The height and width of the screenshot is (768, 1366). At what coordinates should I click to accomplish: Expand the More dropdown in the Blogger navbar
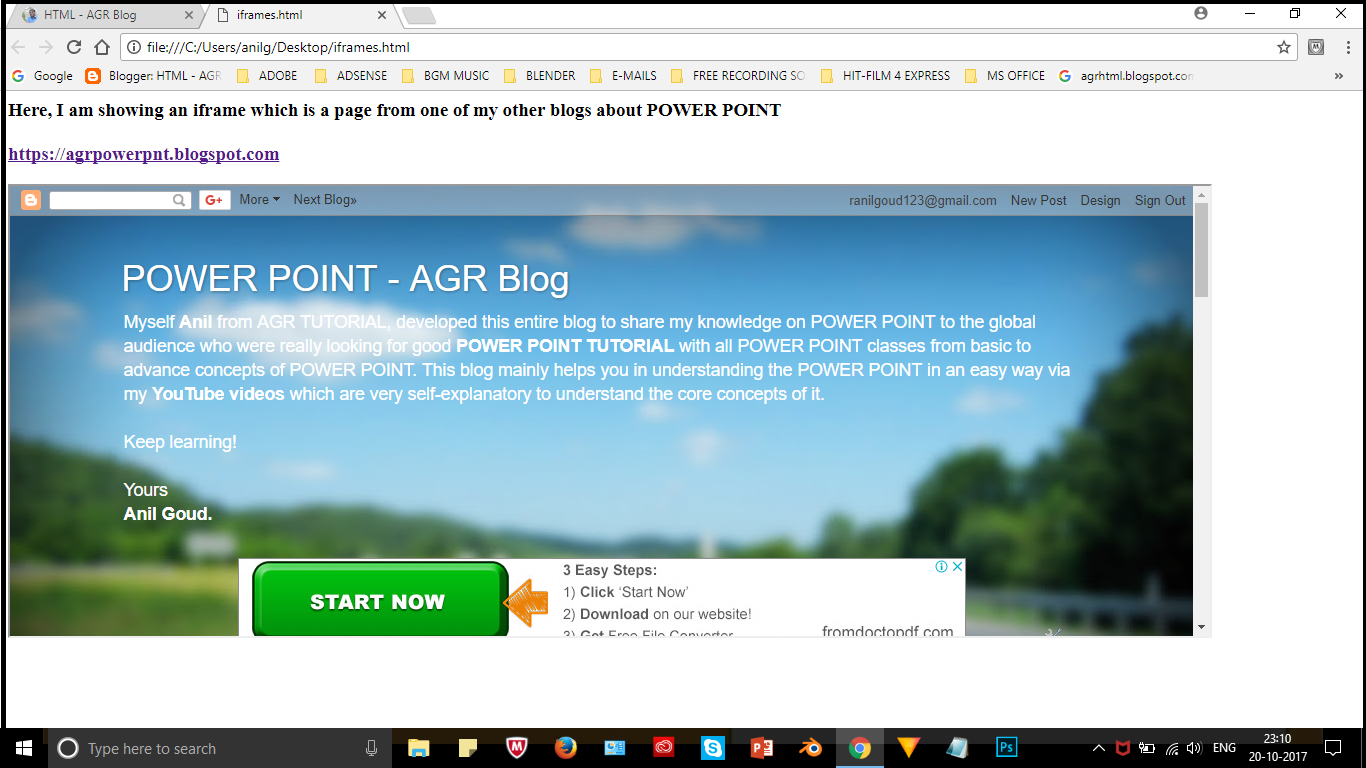(260, 200)
